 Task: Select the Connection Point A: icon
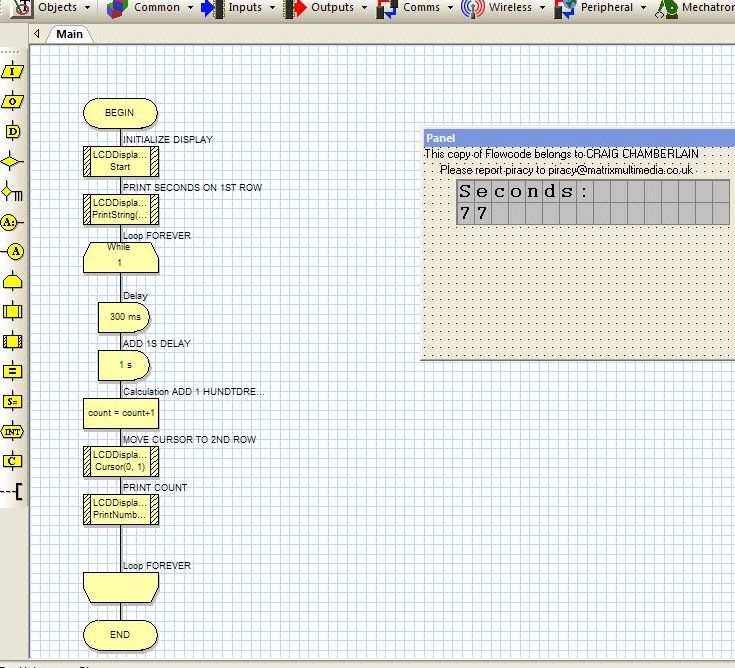[11, 222]
